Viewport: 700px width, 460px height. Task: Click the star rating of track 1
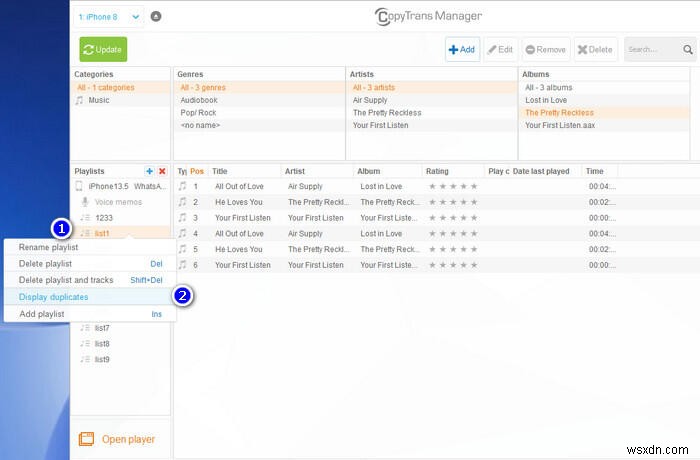tap(453, 186)
